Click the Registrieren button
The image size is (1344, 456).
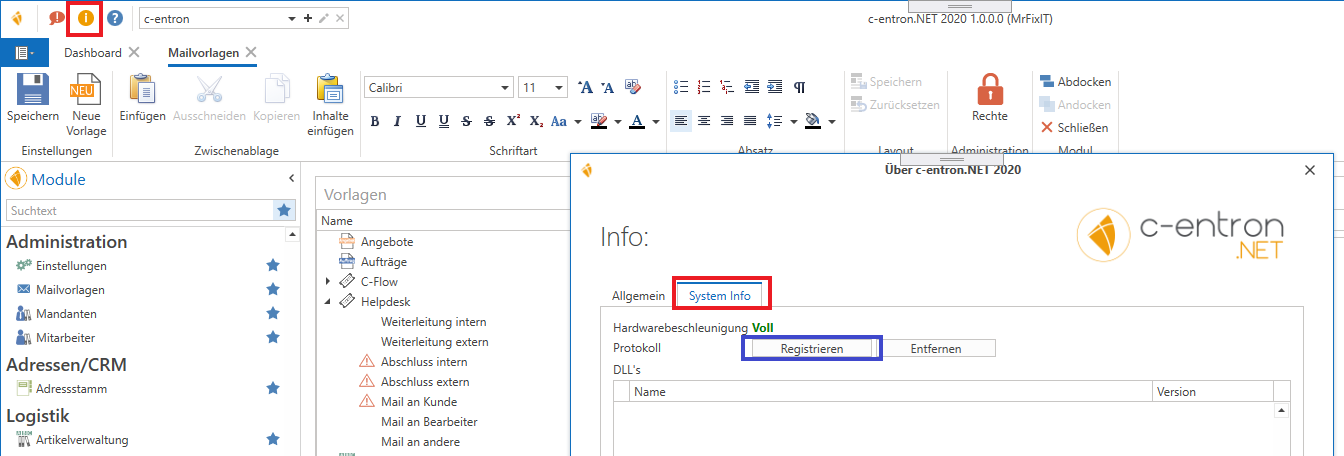811,348
